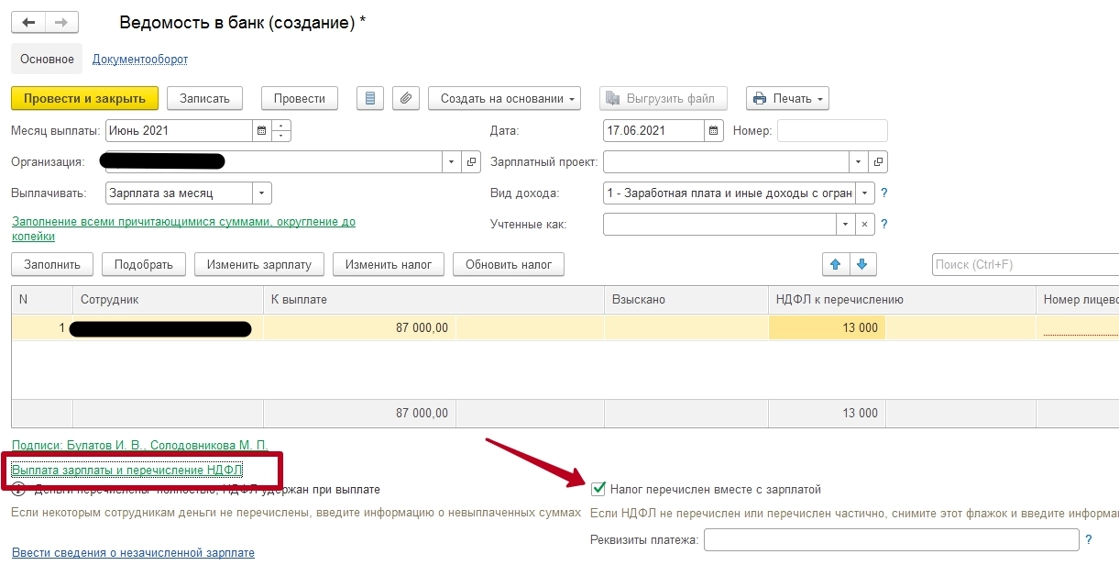This screenshot has height=576, width=1119.
Task: Click the back arrow navigation icon
Action: [29, 22]
